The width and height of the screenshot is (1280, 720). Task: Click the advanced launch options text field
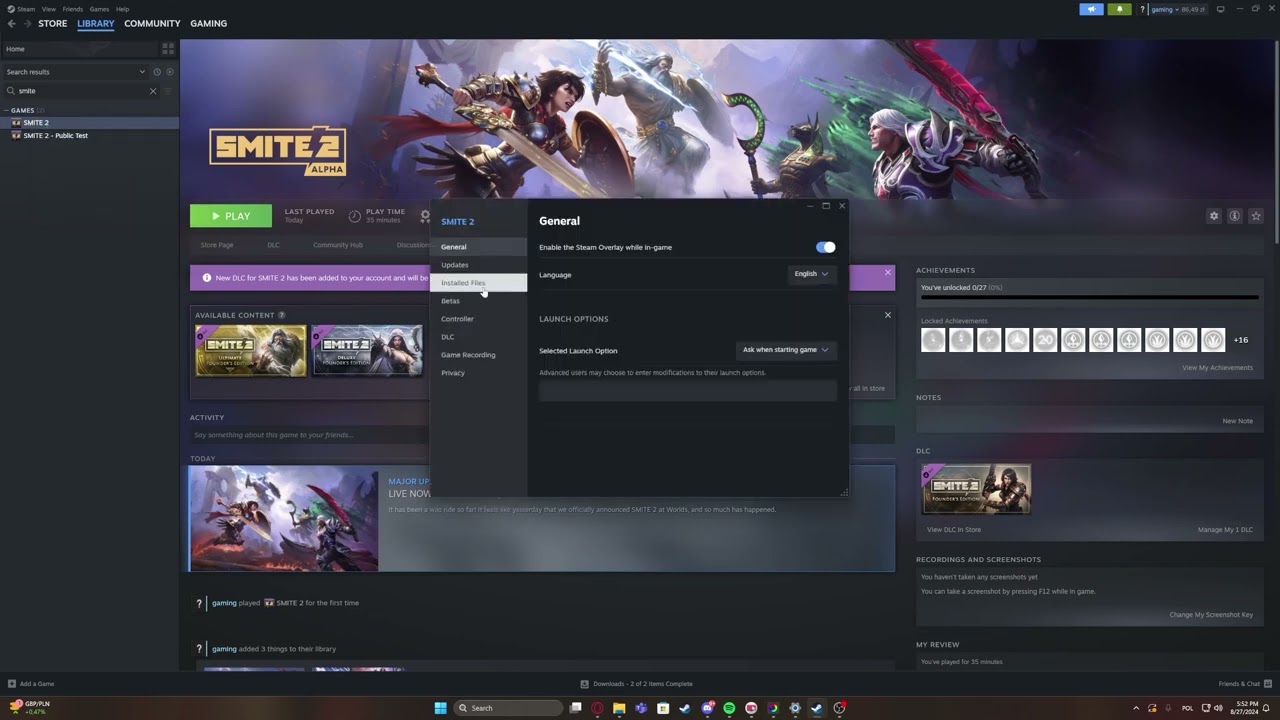tap(687, 391)
